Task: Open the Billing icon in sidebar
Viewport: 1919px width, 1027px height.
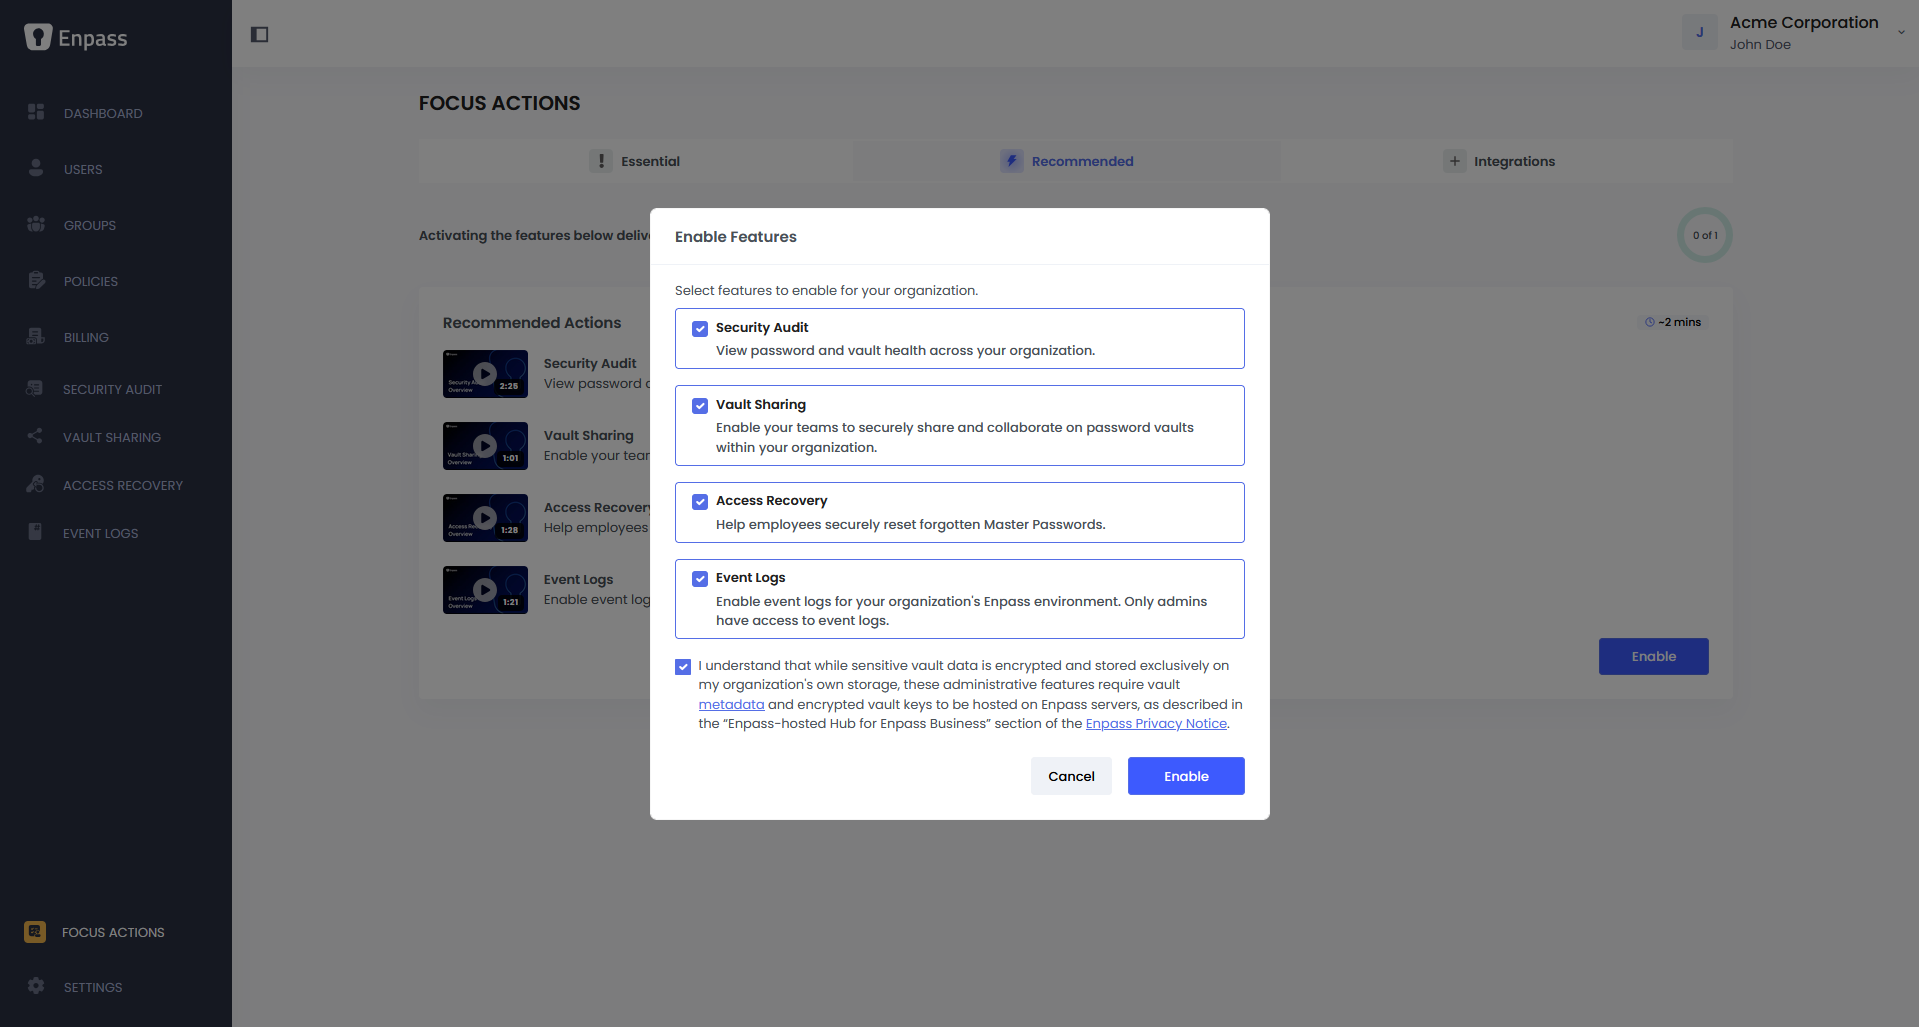Action: 36,336
